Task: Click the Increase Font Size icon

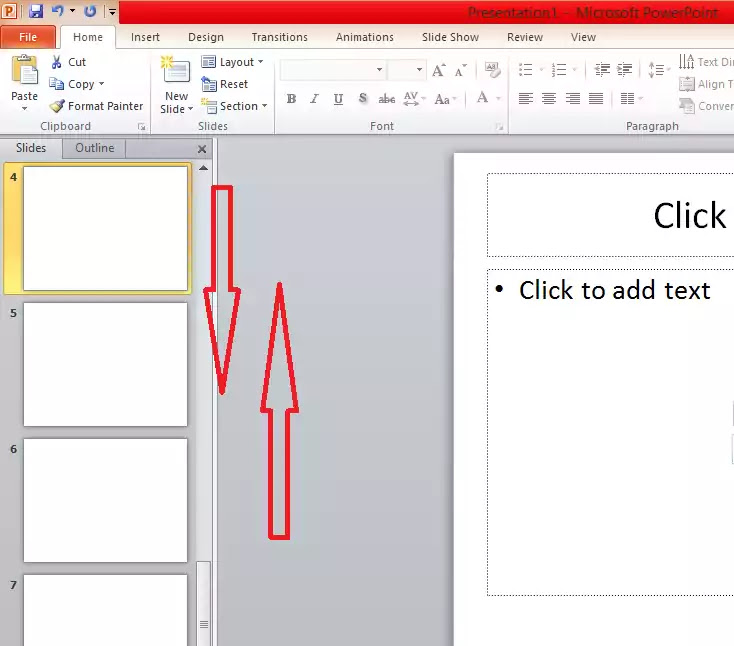Action: click(439, 70)
